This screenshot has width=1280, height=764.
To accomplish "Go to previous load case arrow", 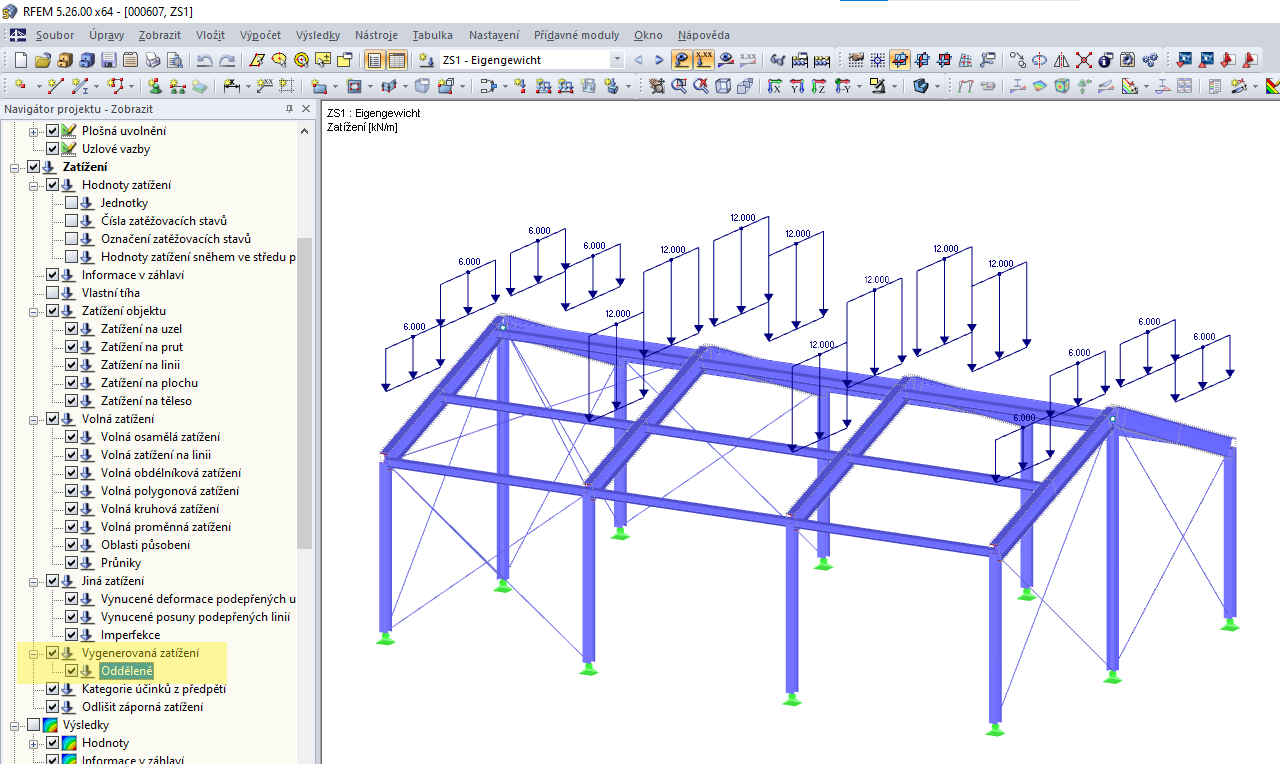I will point(638,60).
